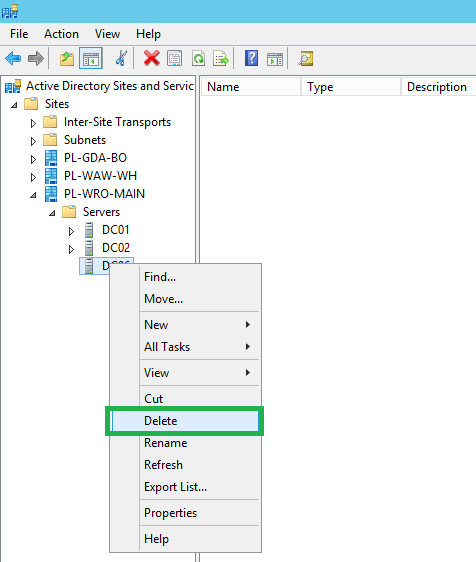
Task: Go back with the blue Back arrow
Action: tap(13, 58)
